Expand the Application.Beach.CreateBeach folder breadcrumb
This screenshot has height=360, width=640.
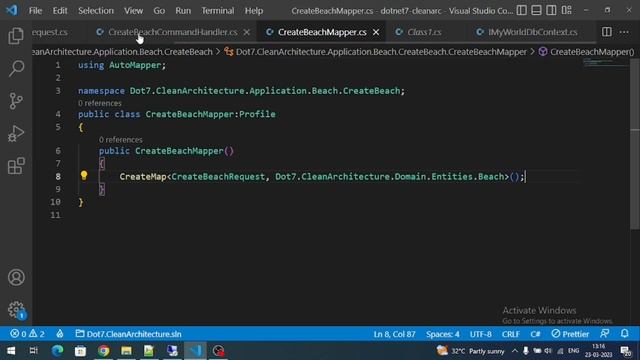tap(122, 52)
